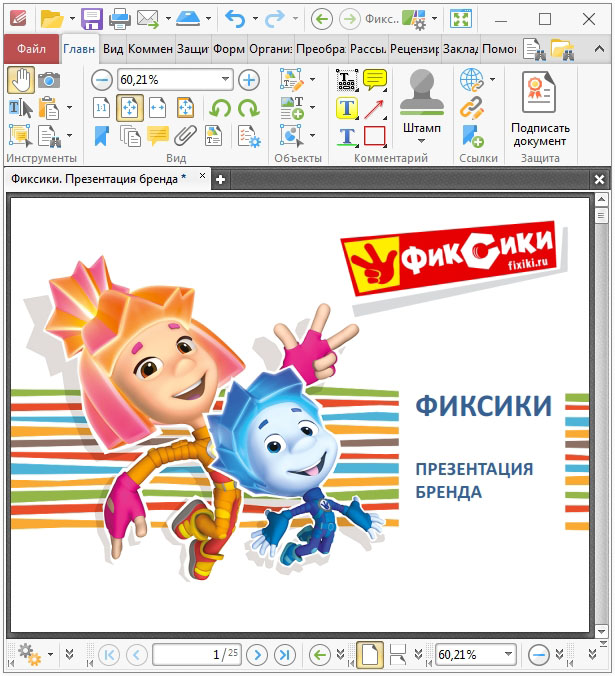Screen dimensions: 615x676
Task: Open the bottom zoom level dropdown
Action: 508,655
